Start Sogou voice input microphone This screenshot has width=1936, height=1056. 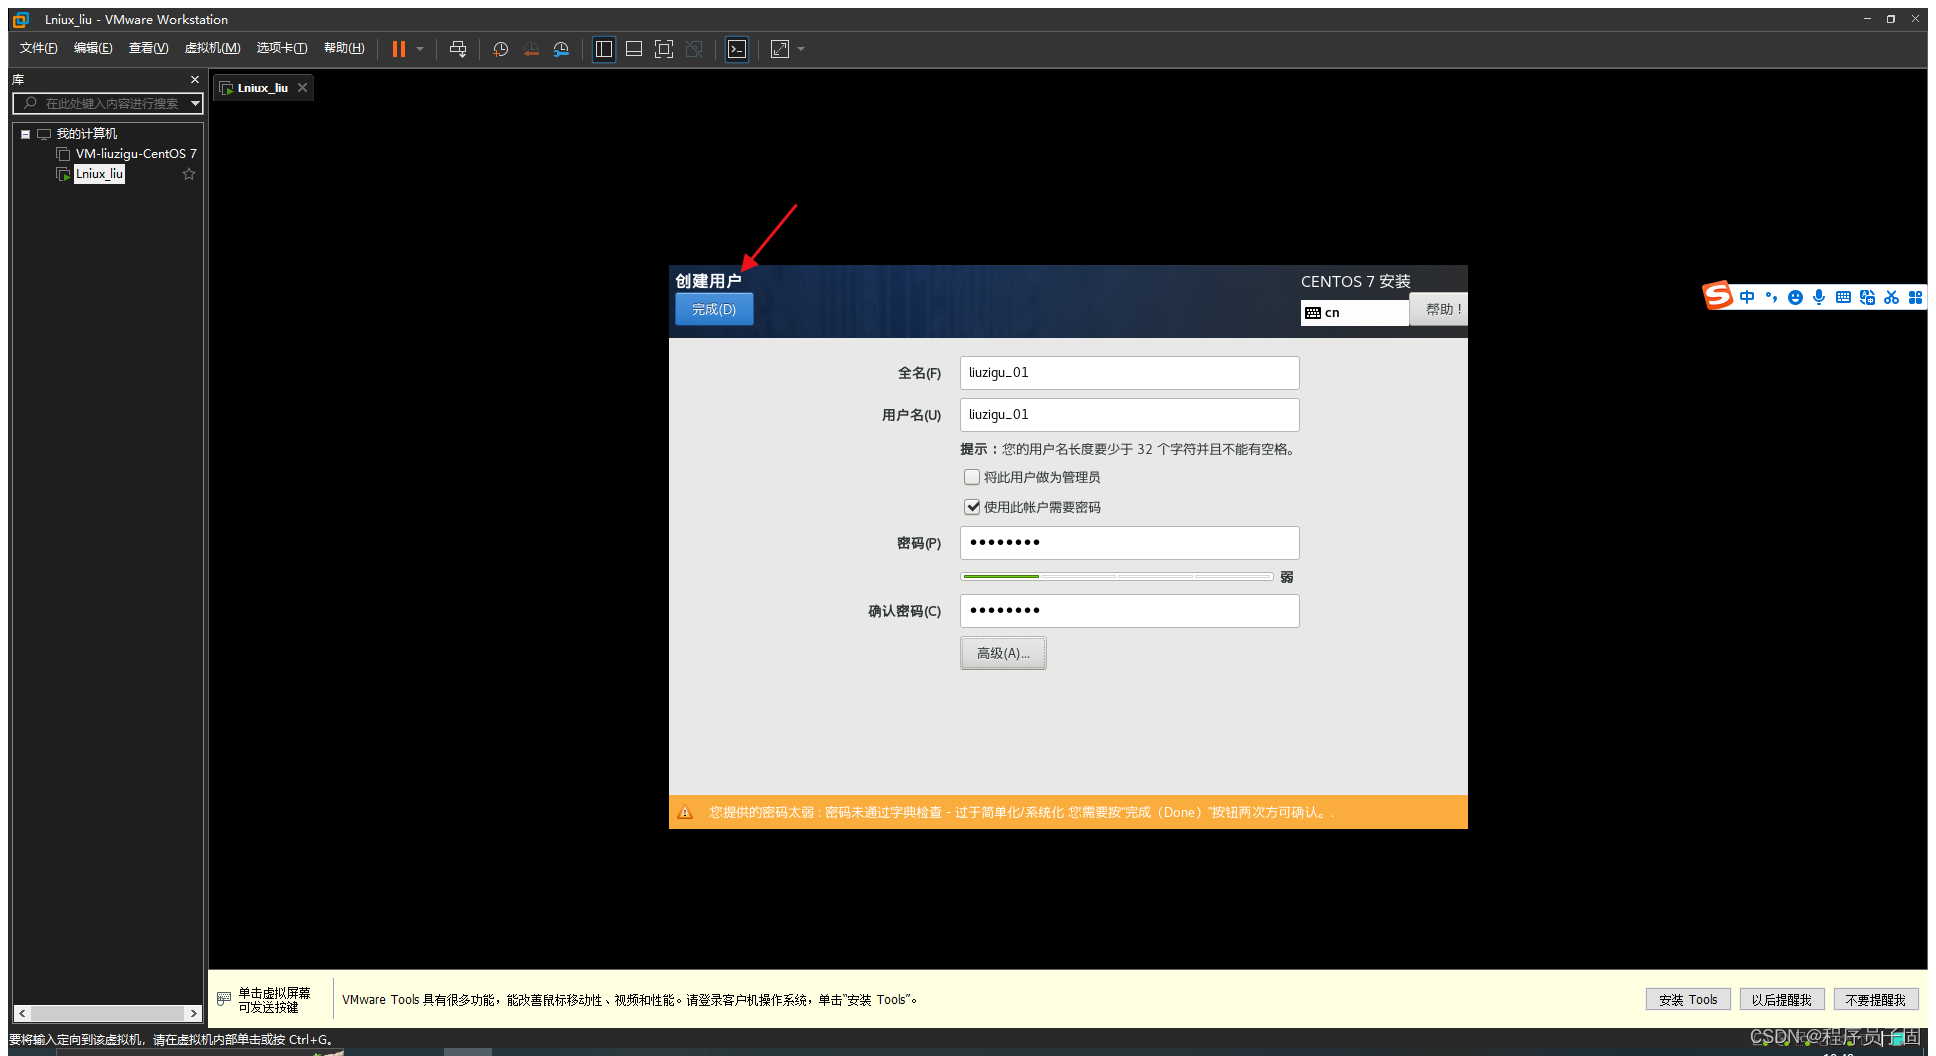click(x=1819, y=297)
